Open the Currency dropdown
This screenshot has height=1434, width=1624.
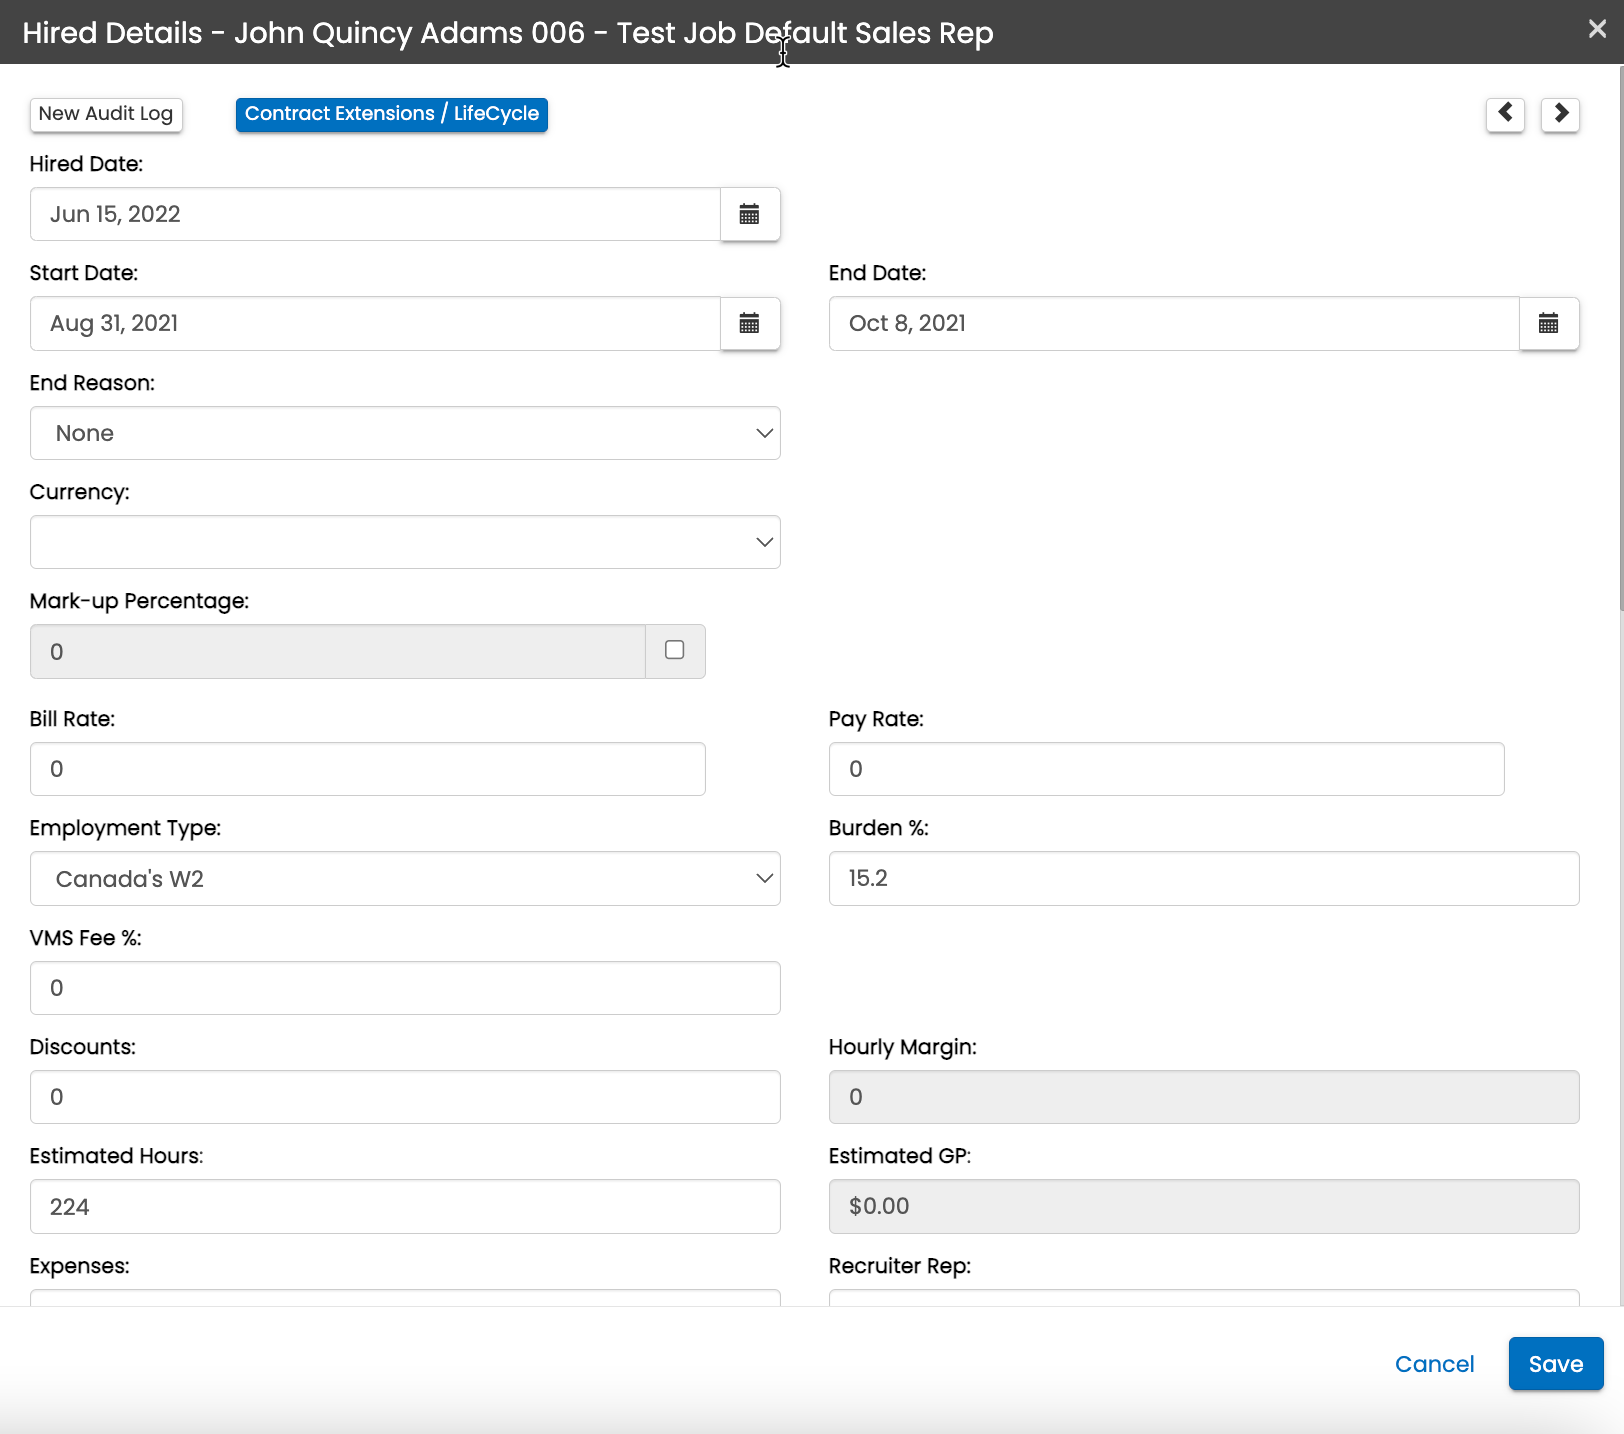pyautogui.click(x=405, y=542)
